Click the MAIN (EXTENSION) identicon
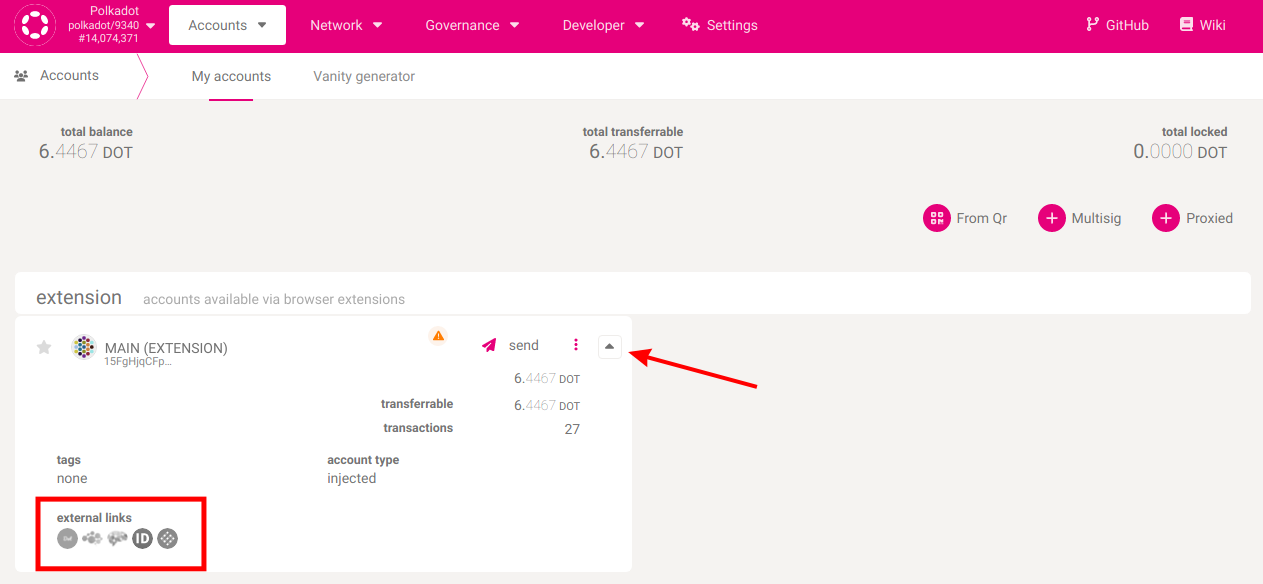 click(x=84, y=347)
